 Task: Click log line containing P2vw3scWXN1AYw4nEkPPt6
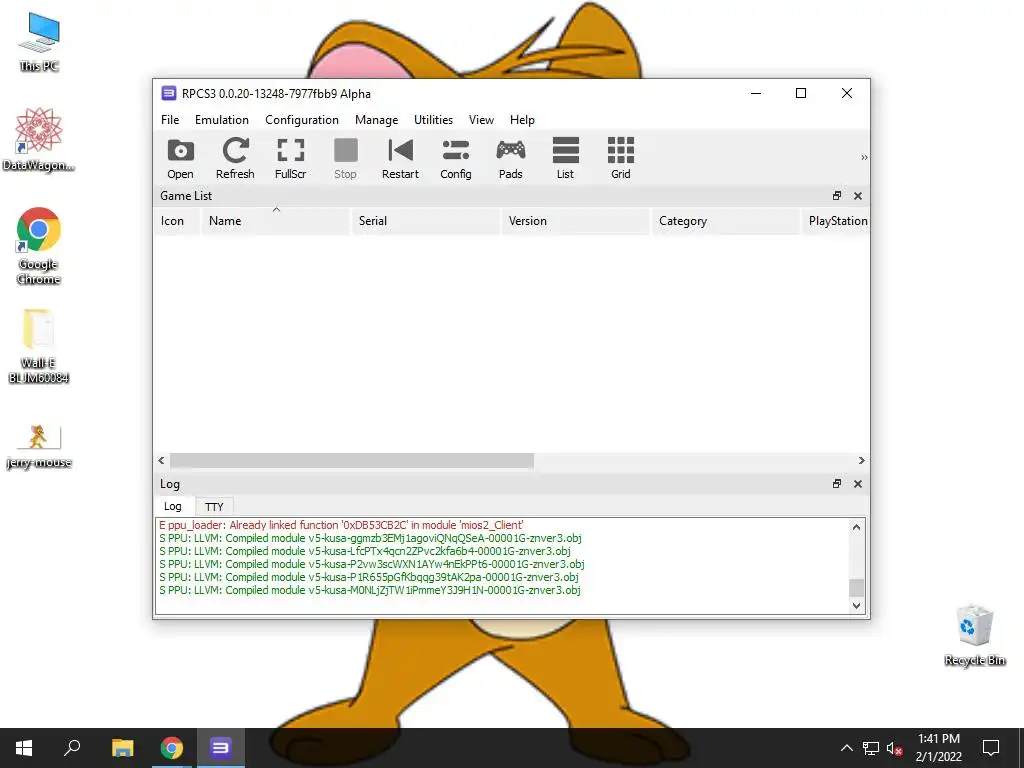372,564
